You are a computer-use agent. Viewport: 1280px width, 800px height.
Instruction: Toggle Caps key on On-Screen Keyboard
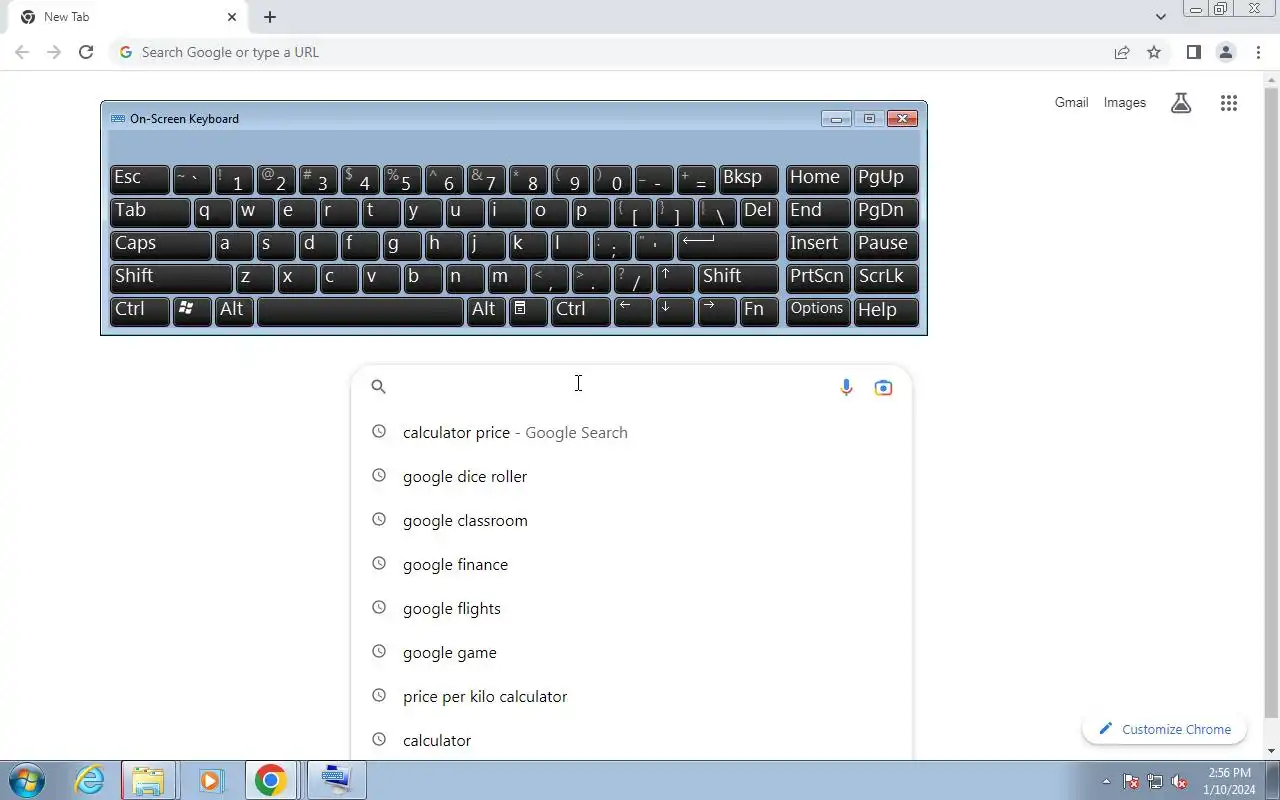tap(160, 244)
